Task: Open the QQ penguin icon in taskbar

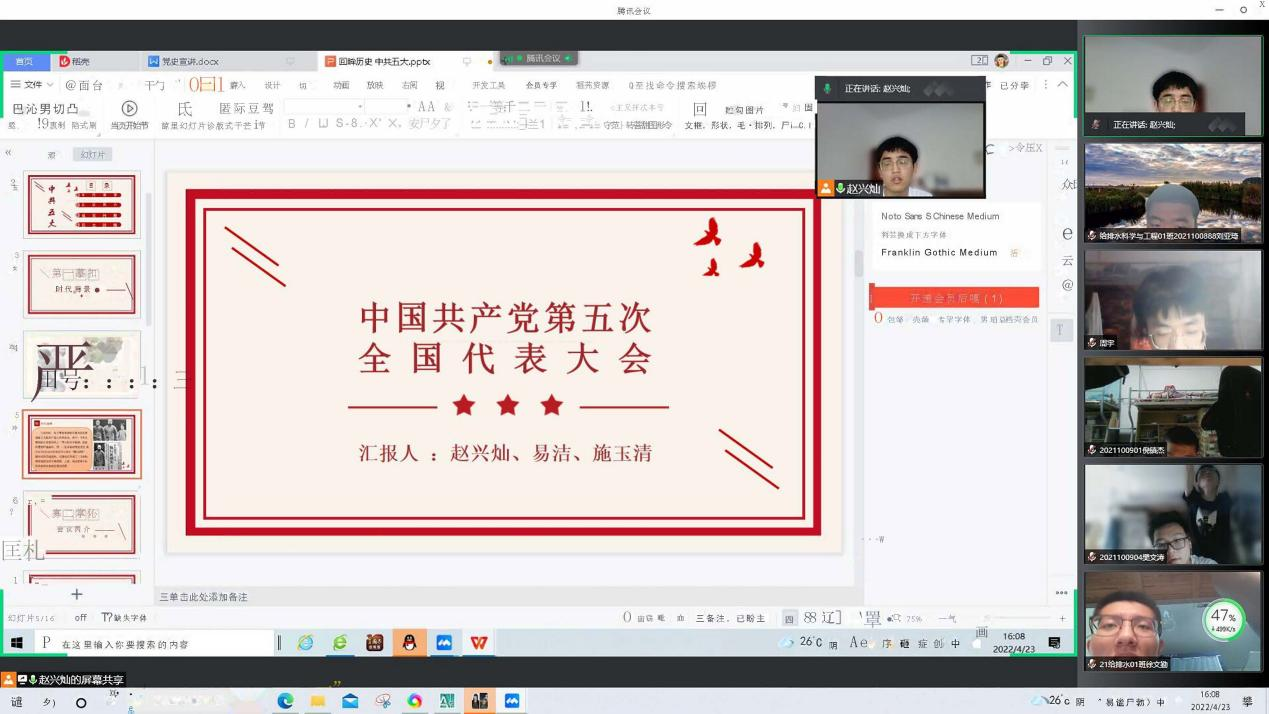Action: coord(409,643)
